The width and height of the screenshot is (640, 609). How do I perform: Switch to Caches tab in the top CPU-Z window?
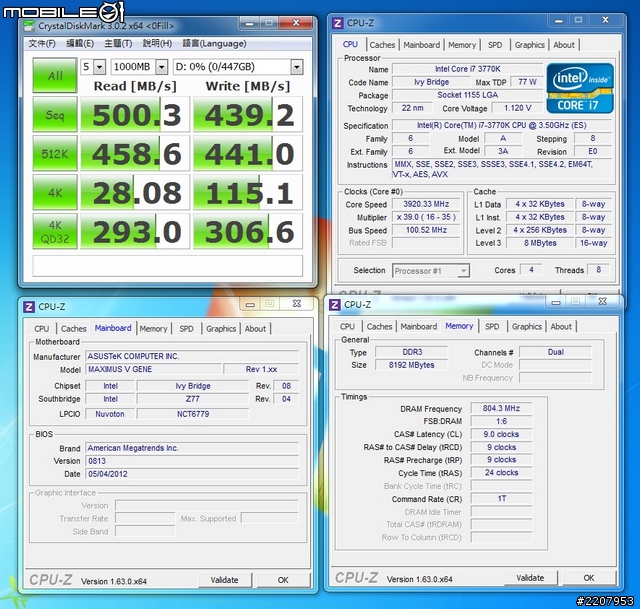tap(382, 45)
